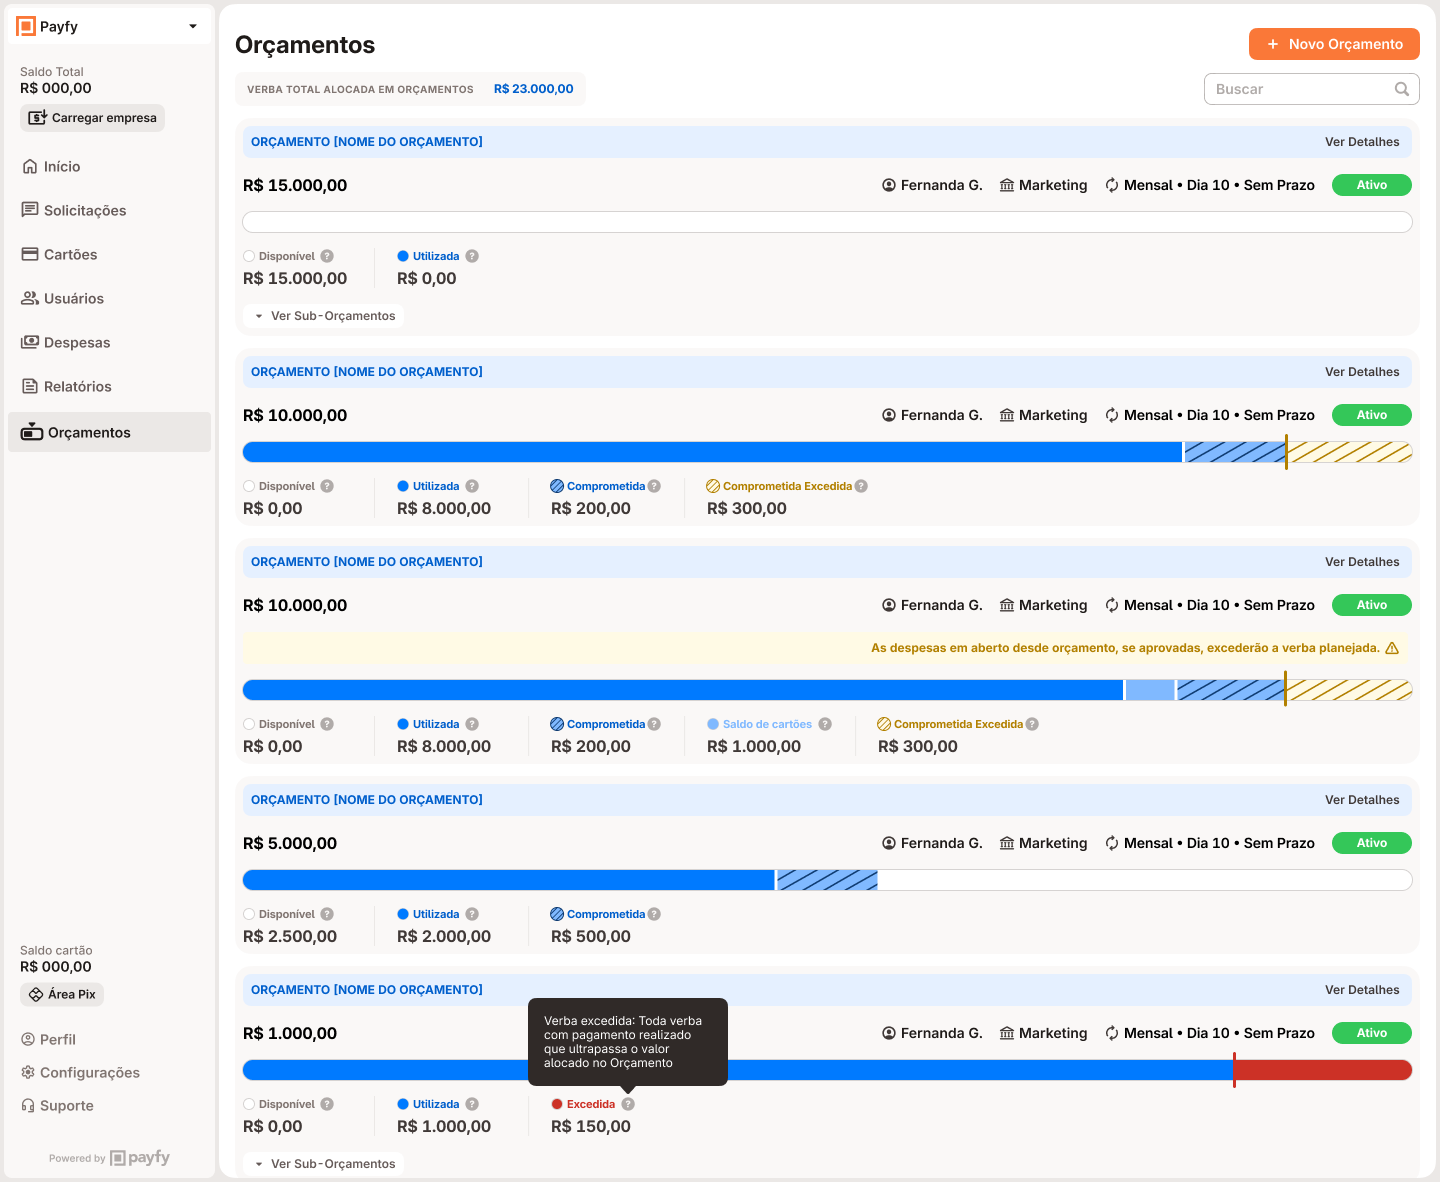Open Ver Detalhes of R$ 5.000,00 budget
This screenshot has height=1182, width=1440.
point(1362,800)
